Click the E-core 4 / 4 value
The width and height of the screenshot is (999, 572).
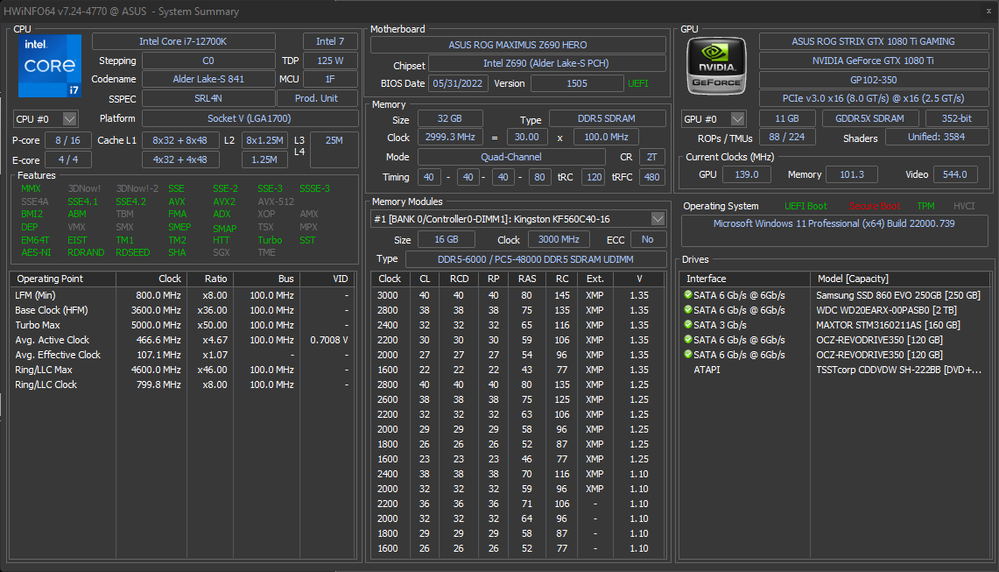[68, 159]
